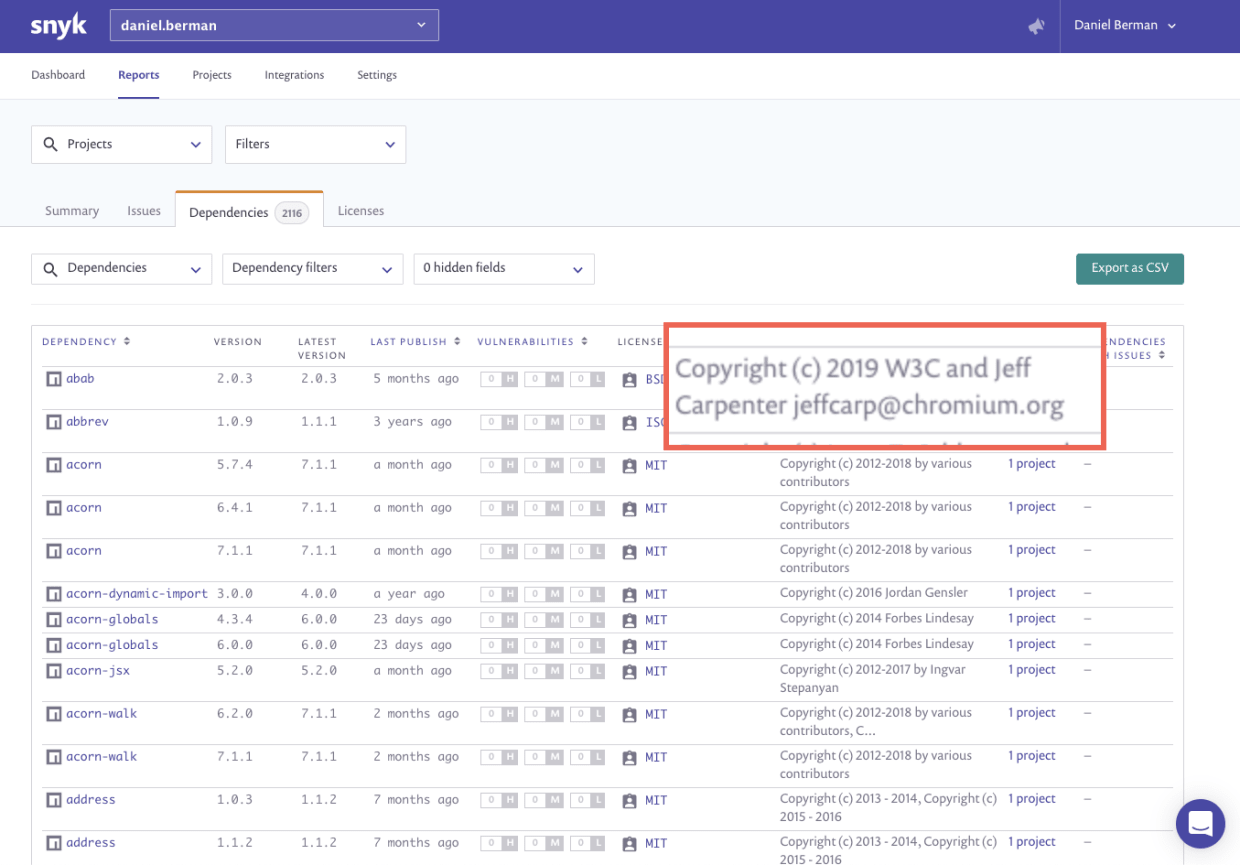Select the Reports nav item
The height and width of the screenshot is (865, 1240).
(x=138, y=75)
